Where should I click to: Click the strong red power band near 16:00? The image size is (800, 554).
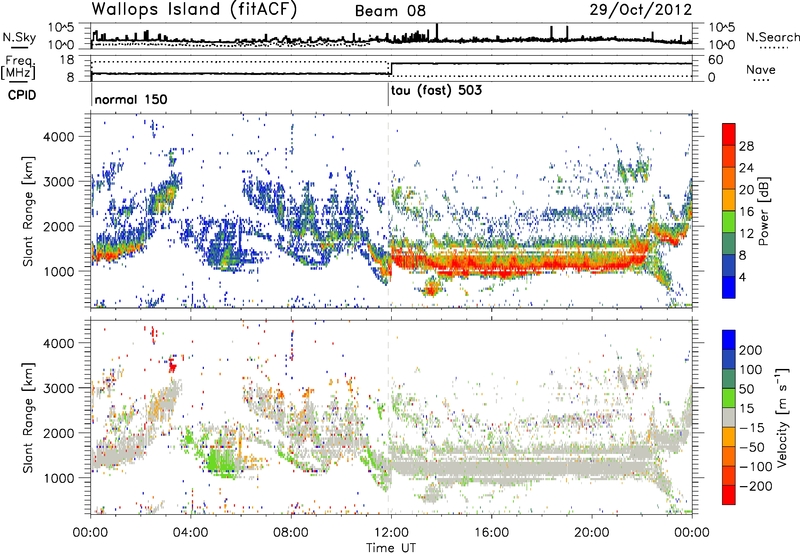click(491, 266)
